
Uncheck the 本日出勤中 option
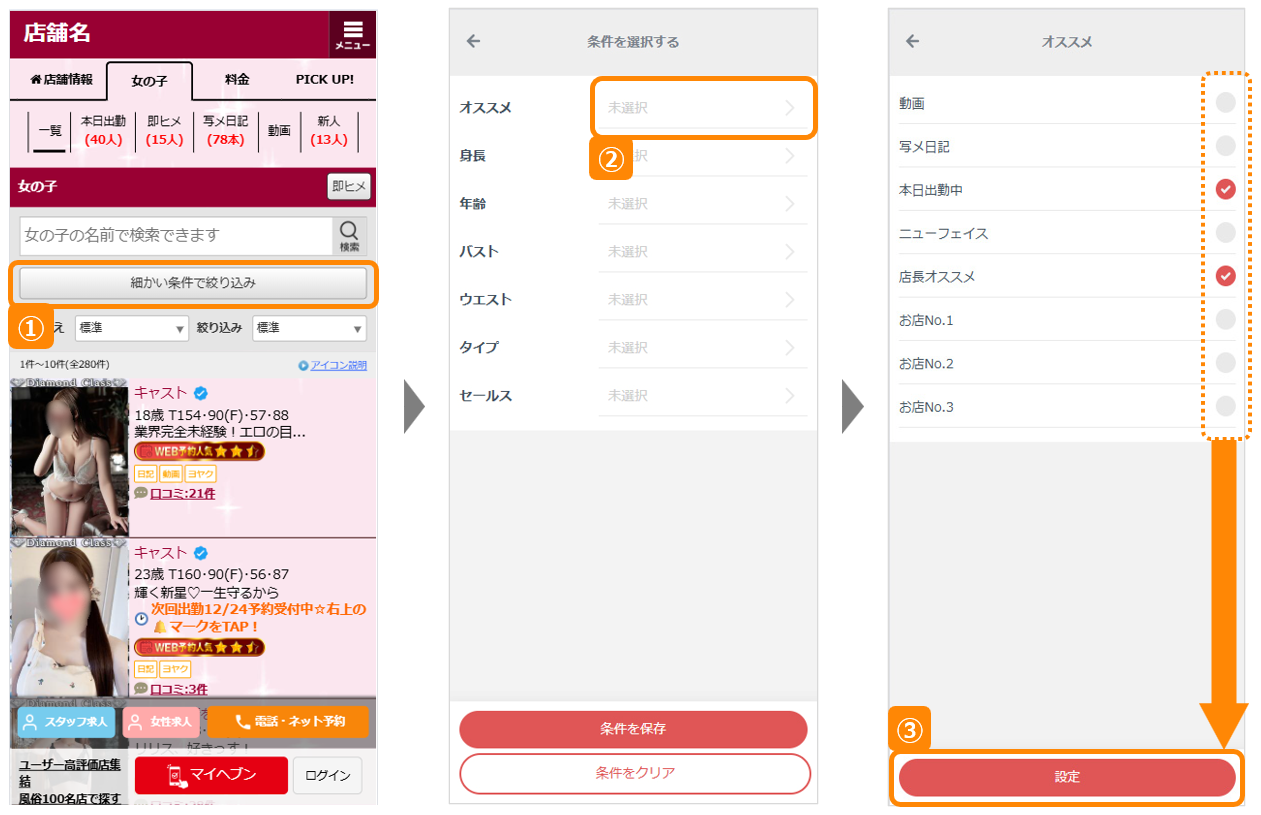[x=1225, y=189]
